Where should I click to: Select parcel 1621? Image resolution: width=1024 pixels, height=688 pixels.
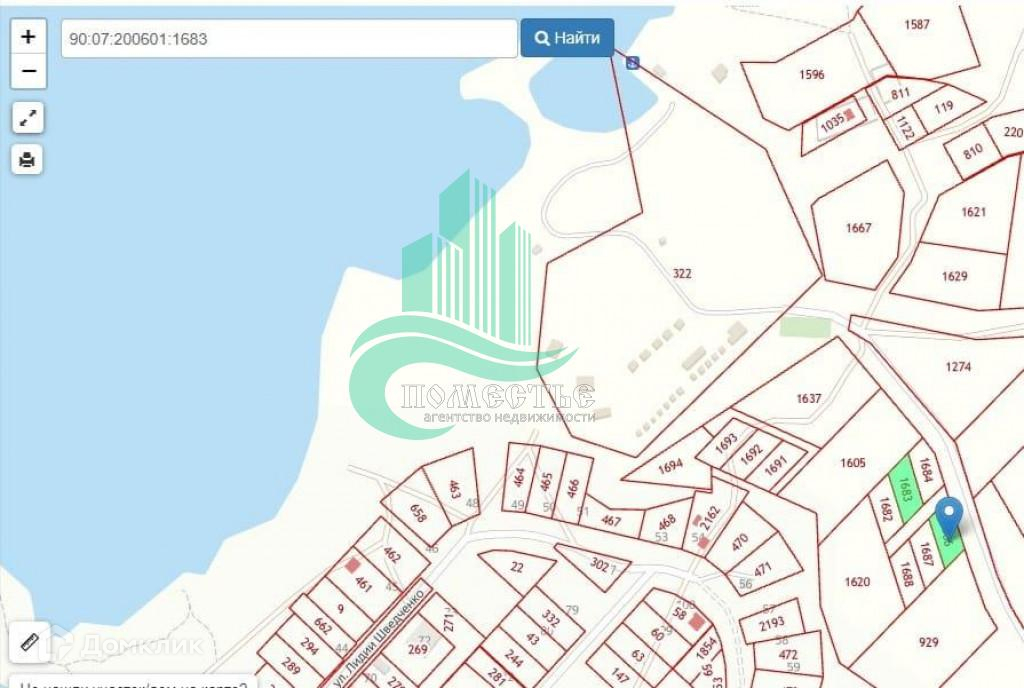(973, 212)
